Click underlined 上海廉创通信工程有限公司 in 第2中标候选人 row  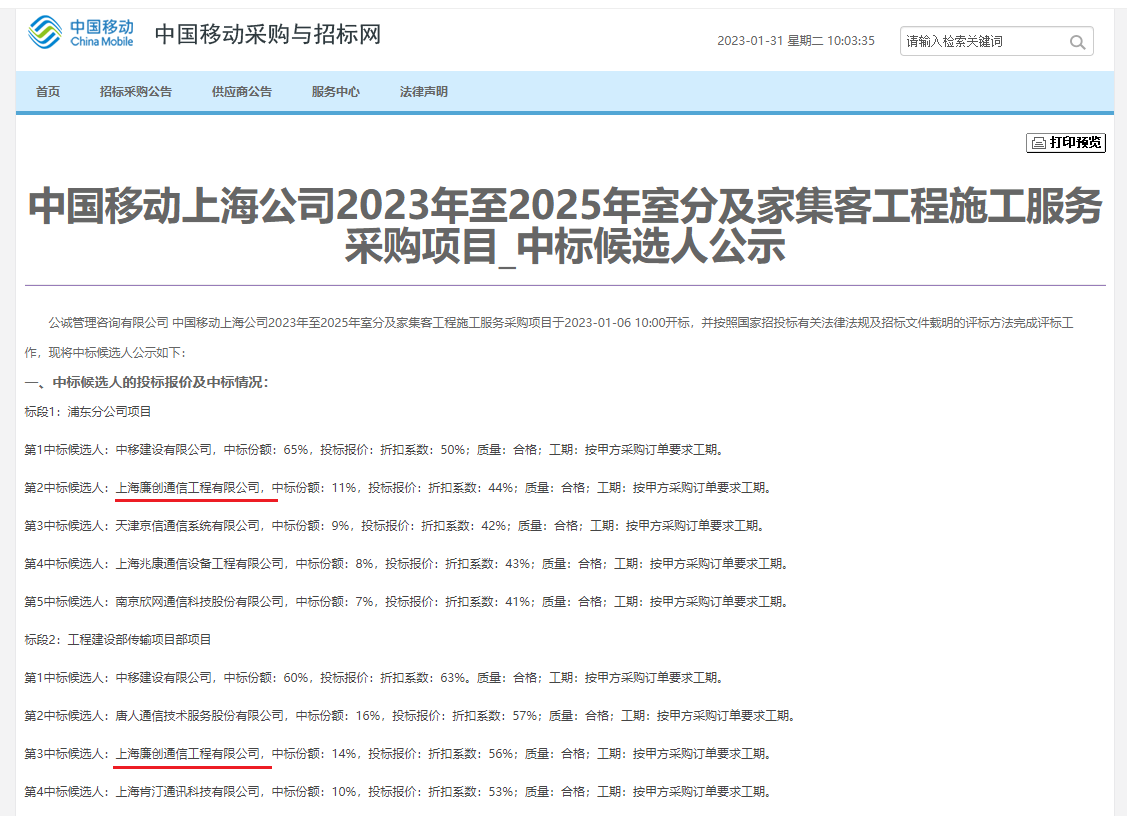189,488
